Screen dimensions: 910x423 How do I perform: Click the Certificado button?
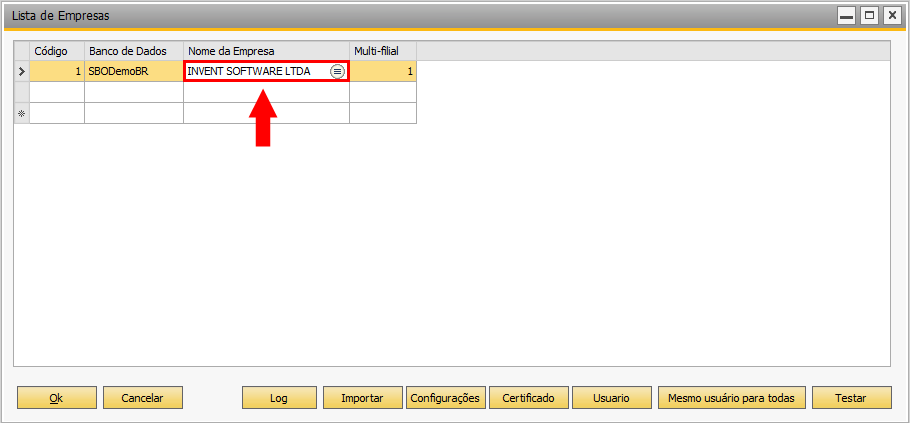529,398
